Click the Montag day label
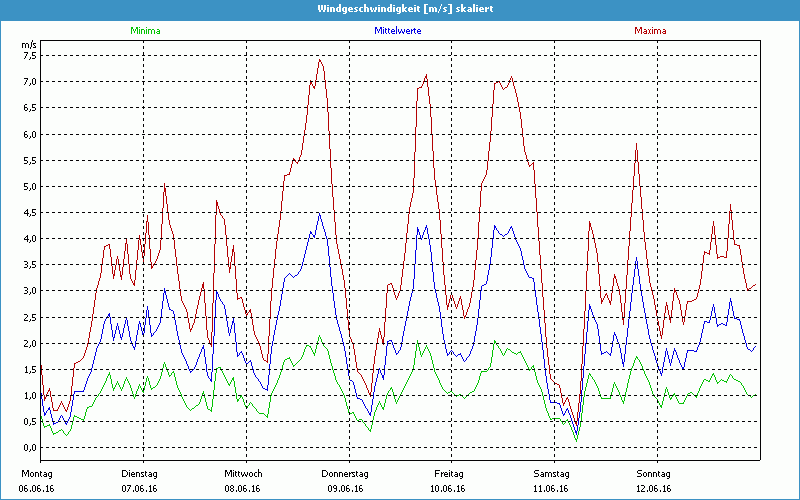Image resolution: width=800 pixels, height=500 pixels. coord(37,474)
